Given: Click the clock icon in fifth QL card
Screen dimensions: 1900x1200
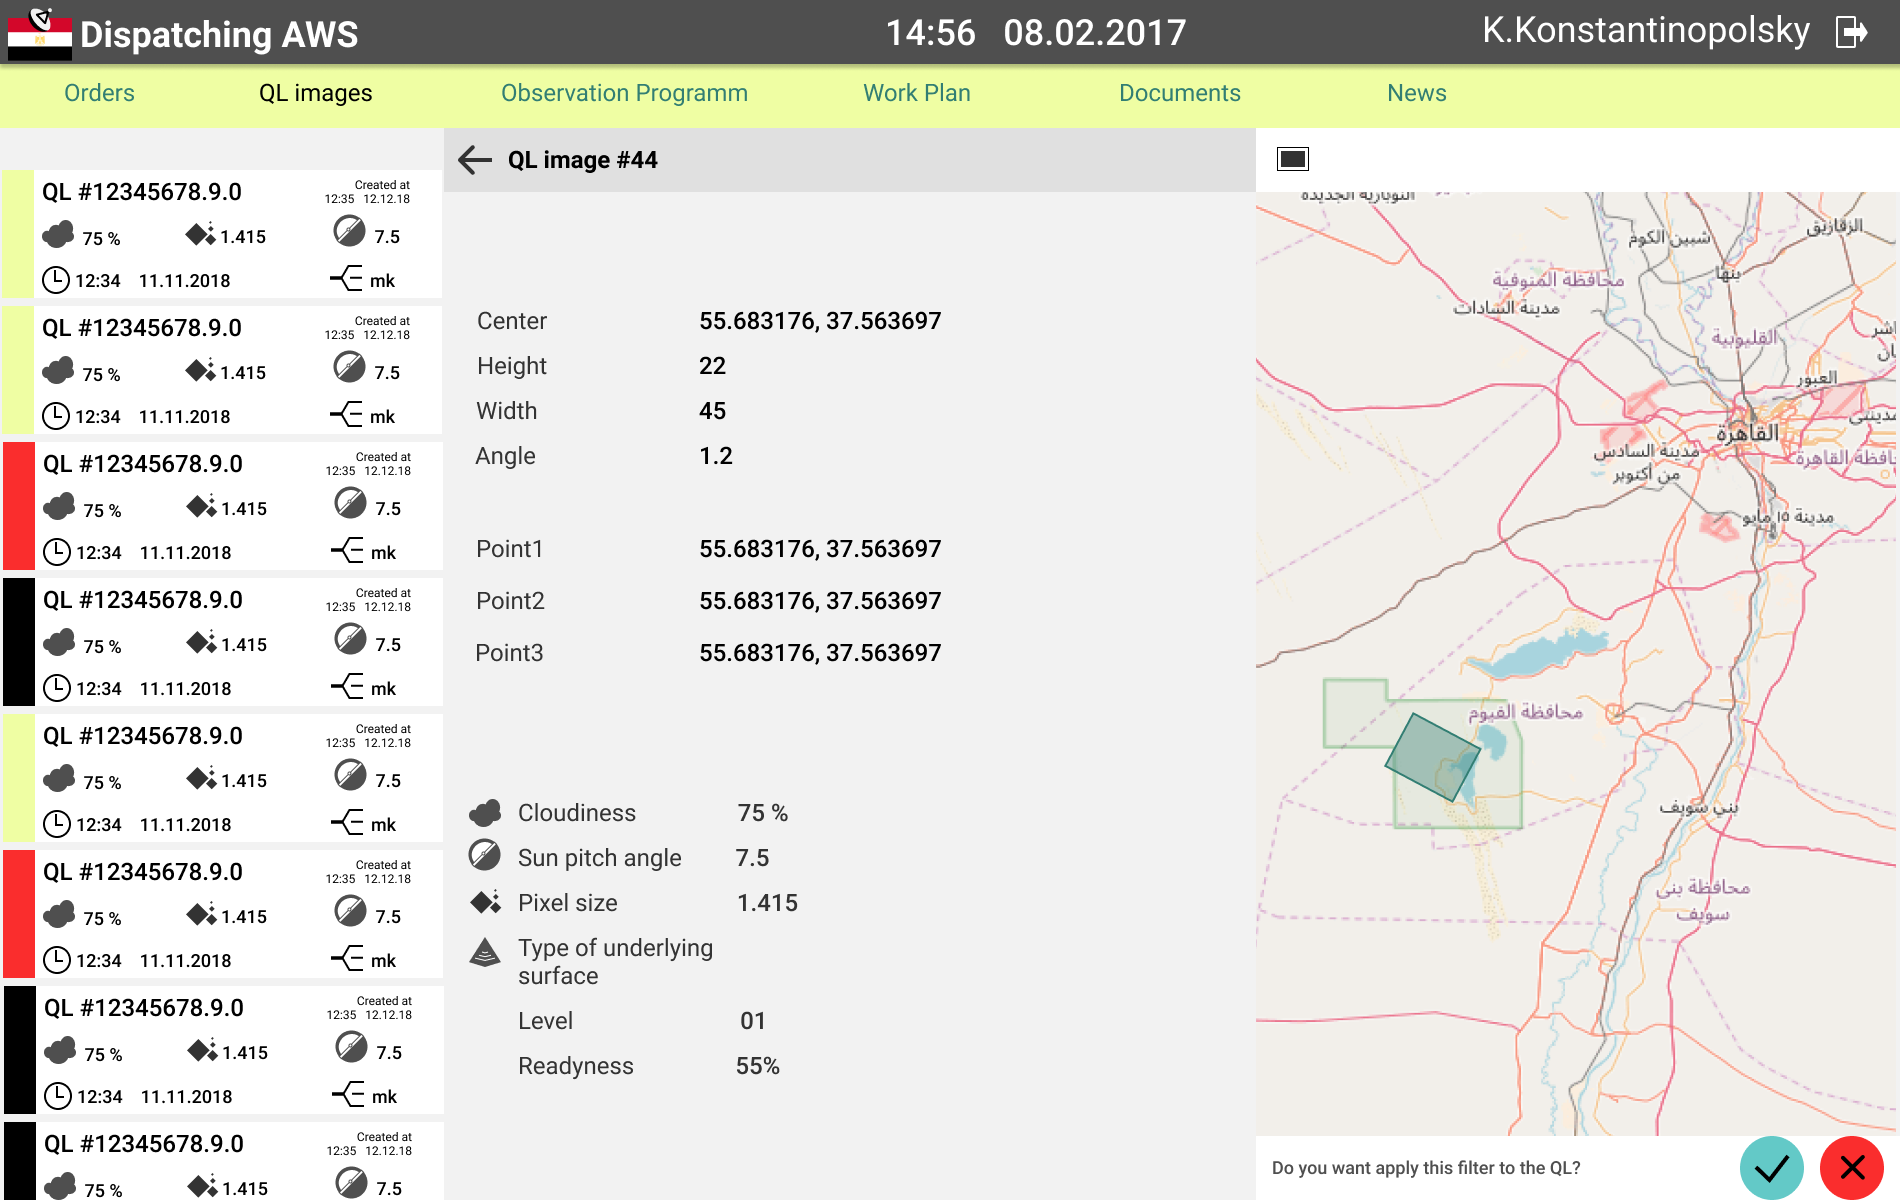Looking at the screenshot, I should click(57, 824).
